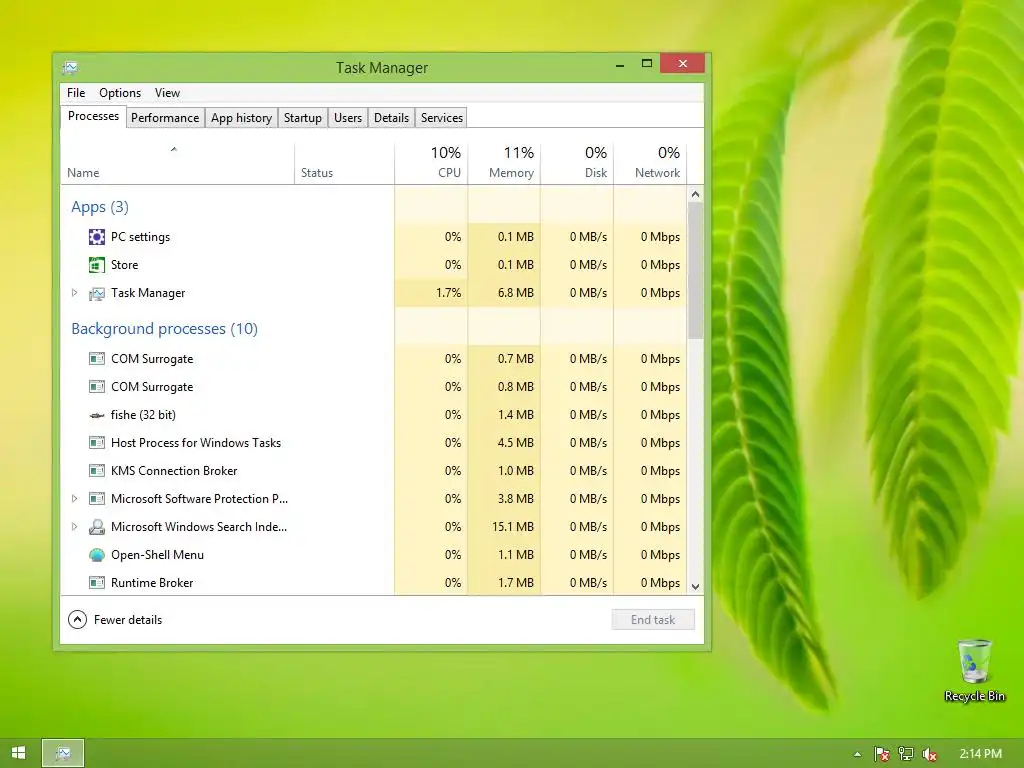
Task: Switch to the Performance tab
Action: pyautogui.click(x=165, y=118)
